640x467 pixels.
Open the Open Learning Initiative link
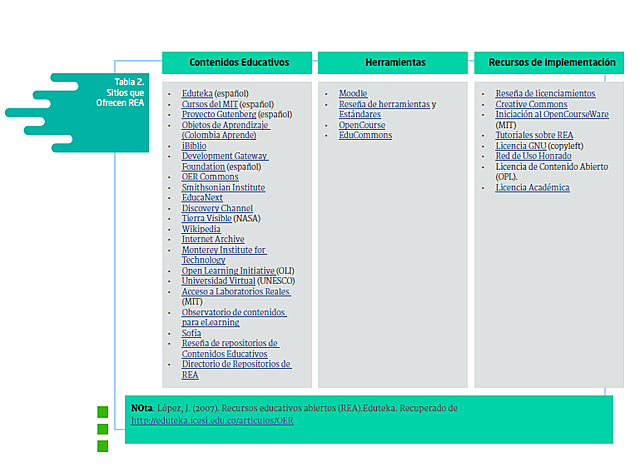tap(228, 271)
